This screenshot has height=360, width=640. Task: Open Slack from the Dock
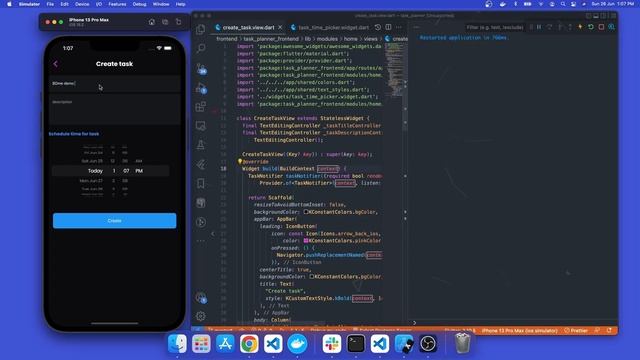pyautogui.click(x=331, y=344)
